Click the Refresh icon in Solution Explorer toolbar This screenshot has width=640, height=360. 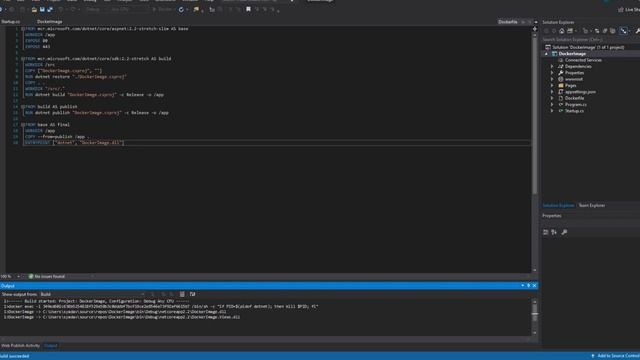pyautogui.click(x=605, y=31)
